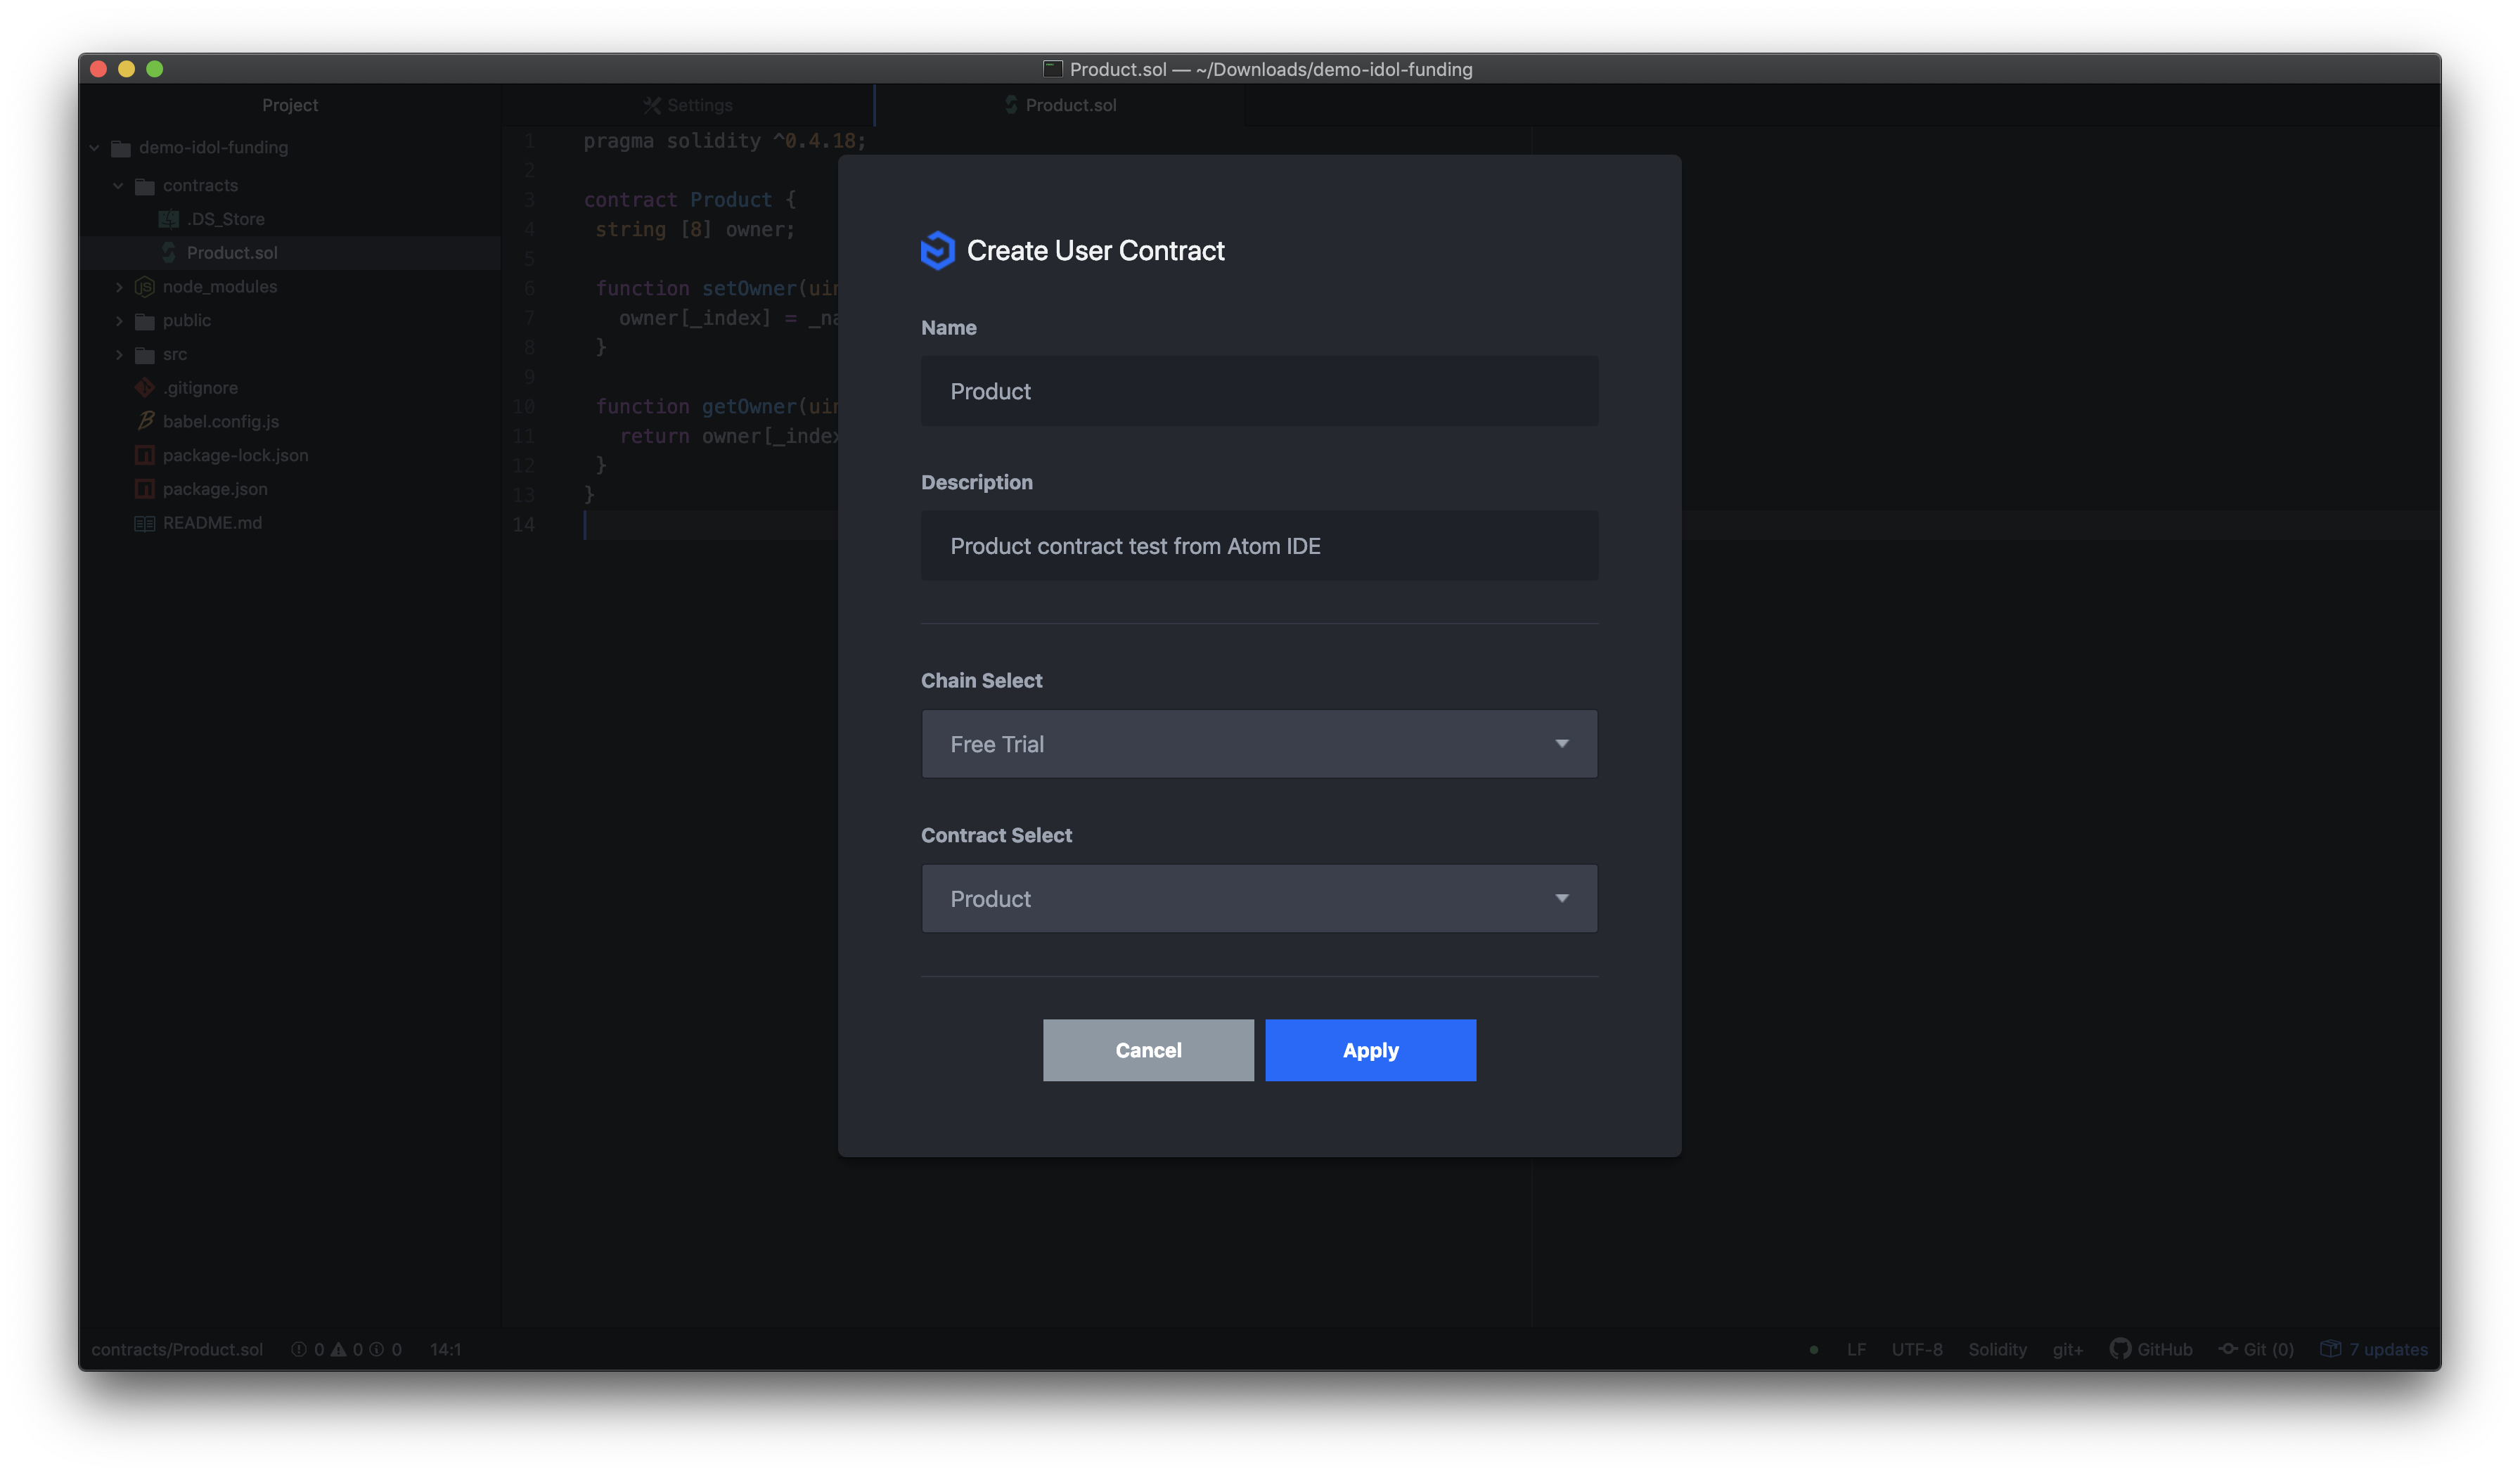The width and height of the screenshot is (2520, 1475).
Task: Collapse the demo-idol-funding root folder
Action: tap(95, 148)
